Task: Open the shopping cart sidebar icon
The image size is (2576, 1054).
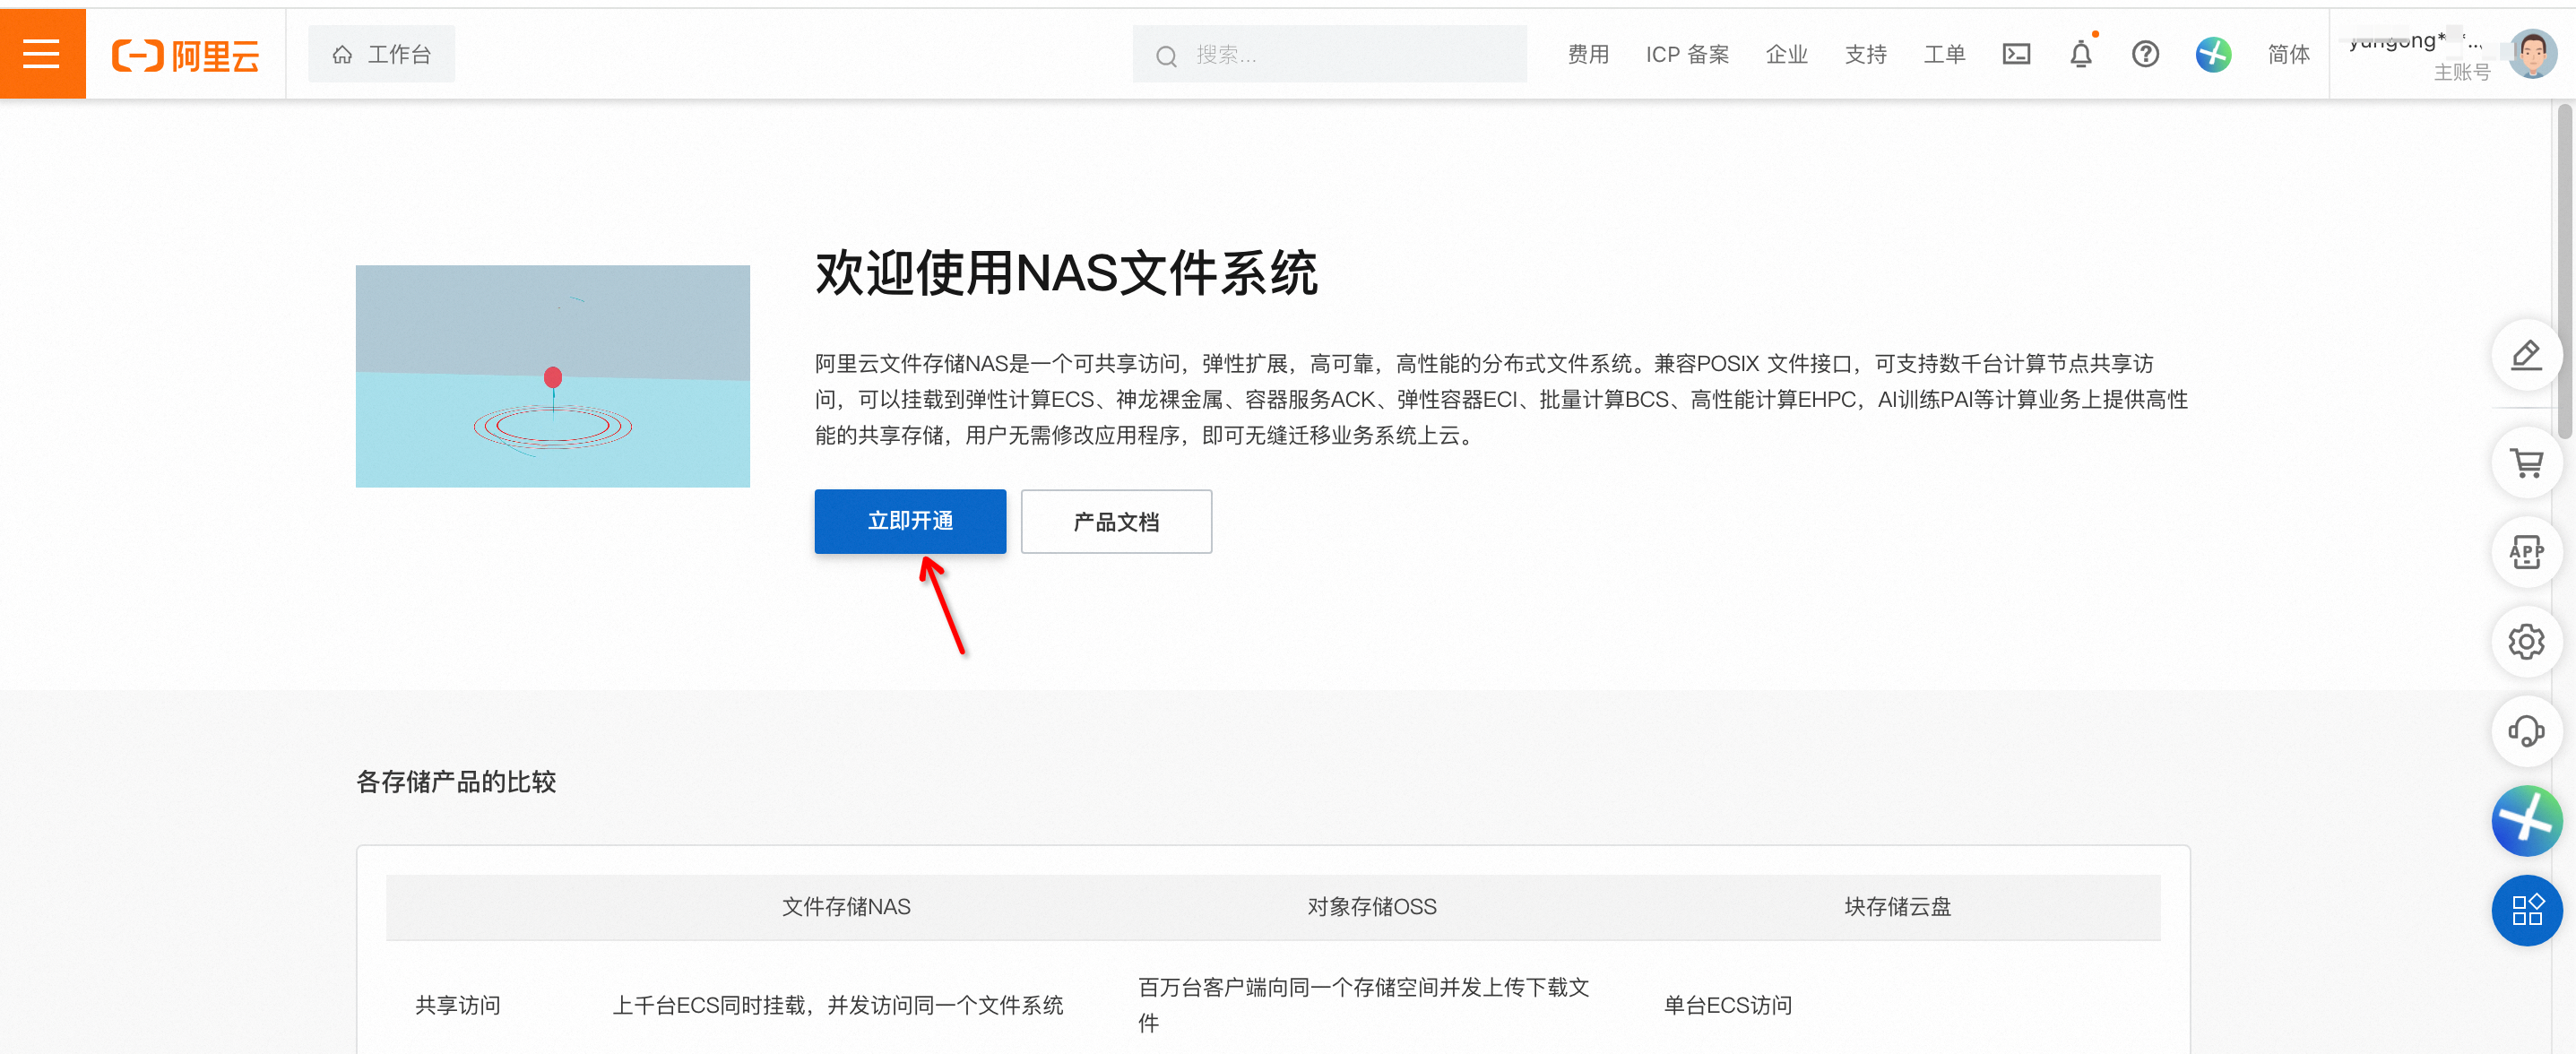Action: (2526, 463)
